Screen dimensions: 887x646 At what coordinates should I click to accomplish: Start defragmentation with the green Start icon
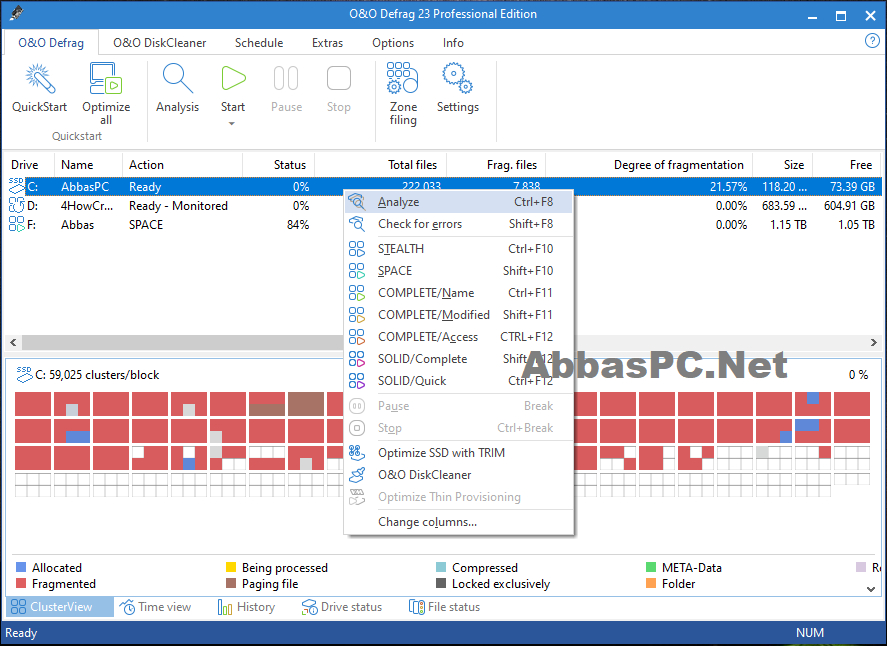tap(232, 78)
